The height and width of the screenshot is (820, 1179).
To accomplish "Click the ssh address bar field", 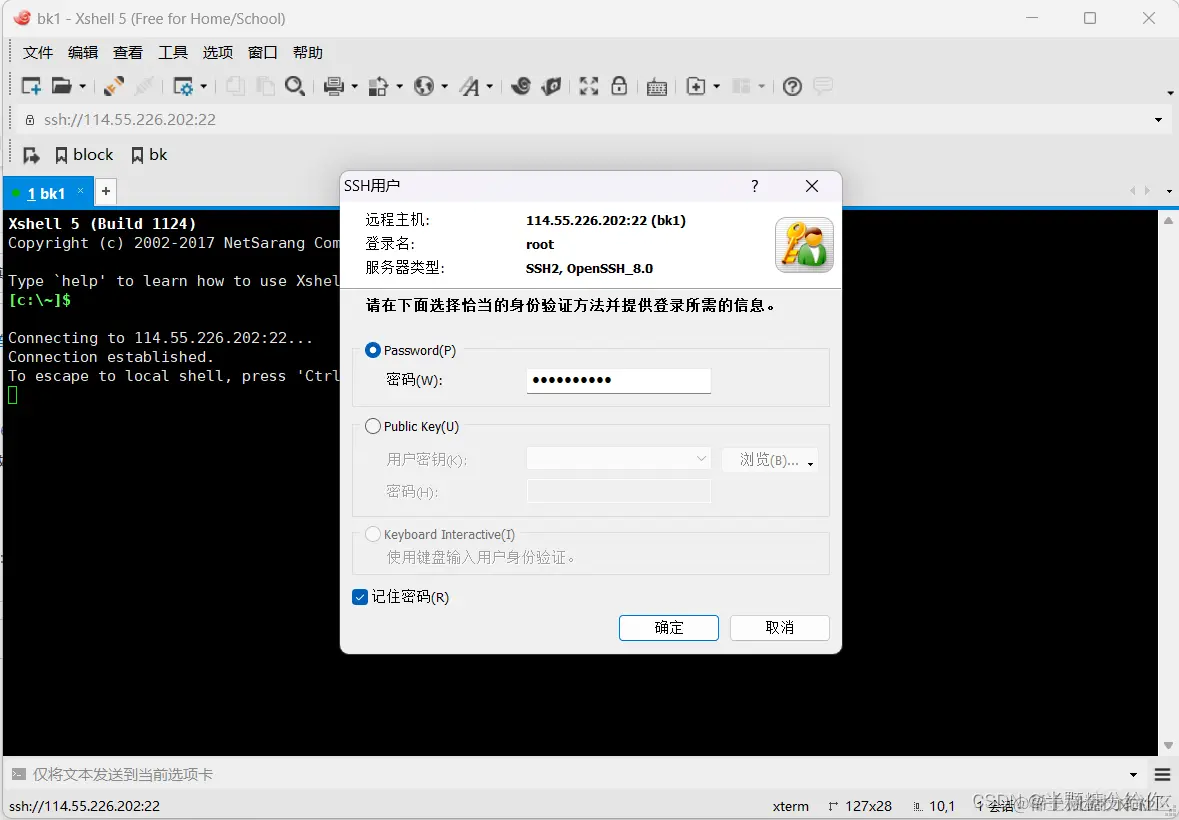I will 586,120.
